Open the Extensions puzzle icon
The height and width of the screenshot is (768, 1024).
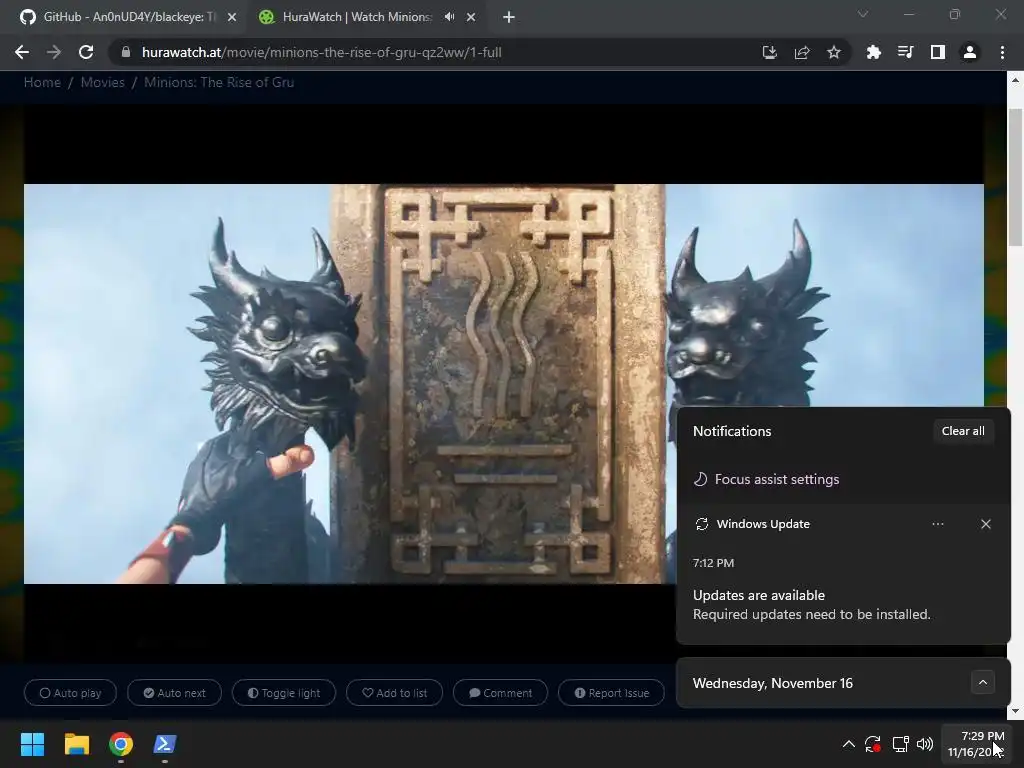coord(873,52)
